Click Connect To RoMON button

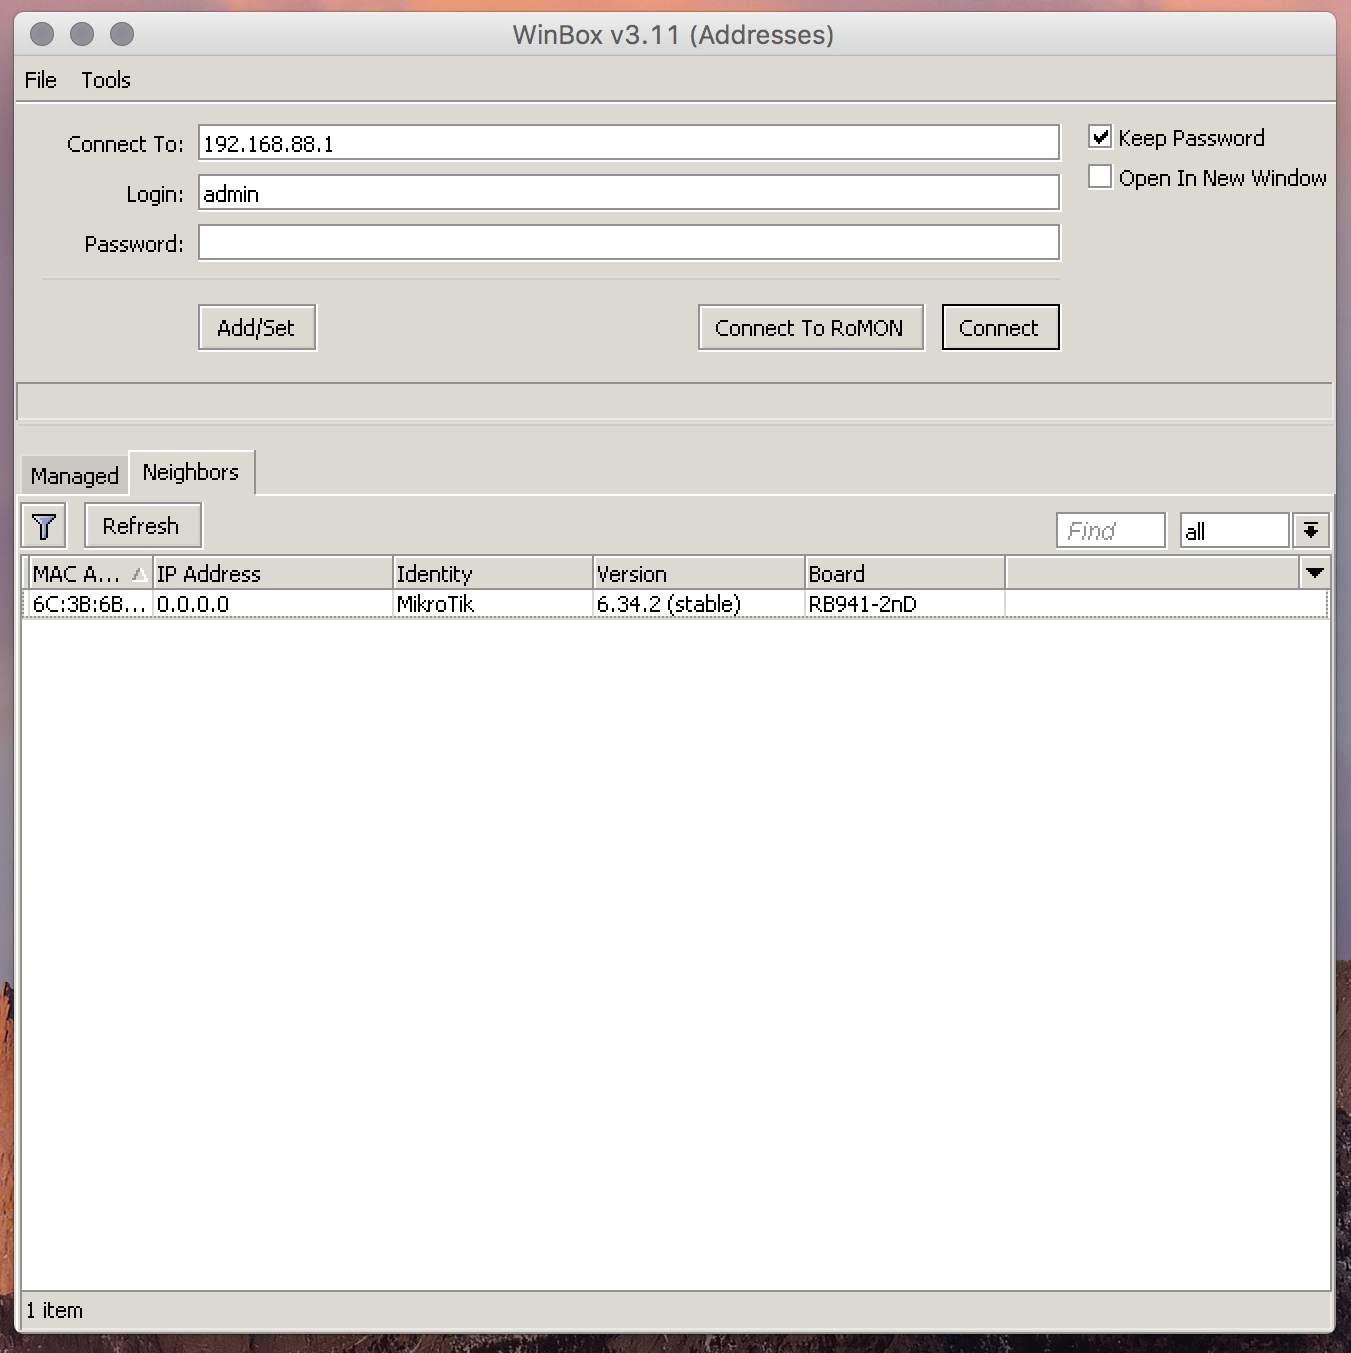point(809,328)
